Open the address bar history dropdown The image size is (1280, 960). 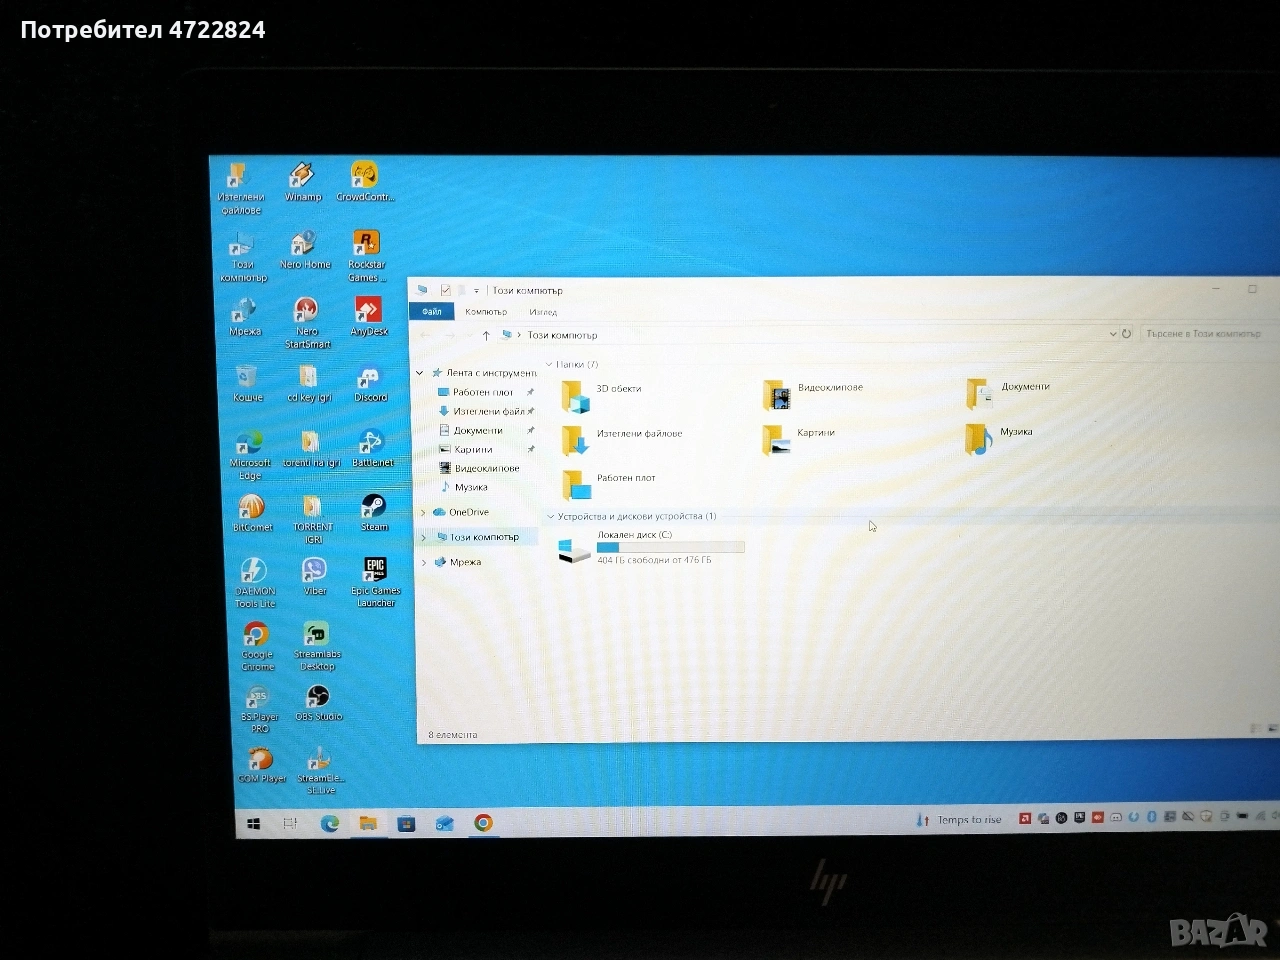1113,334
